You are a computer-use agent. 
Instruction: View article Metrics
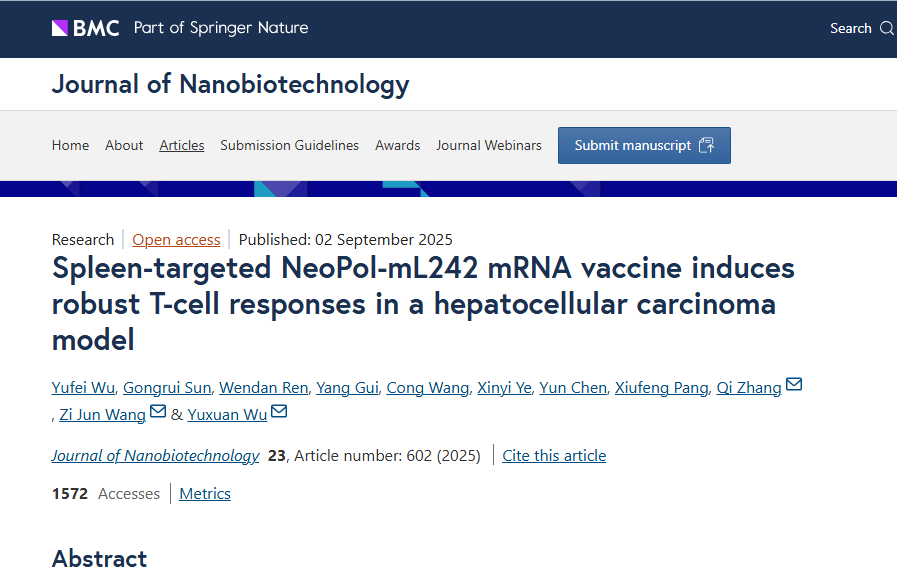(205, 494)
